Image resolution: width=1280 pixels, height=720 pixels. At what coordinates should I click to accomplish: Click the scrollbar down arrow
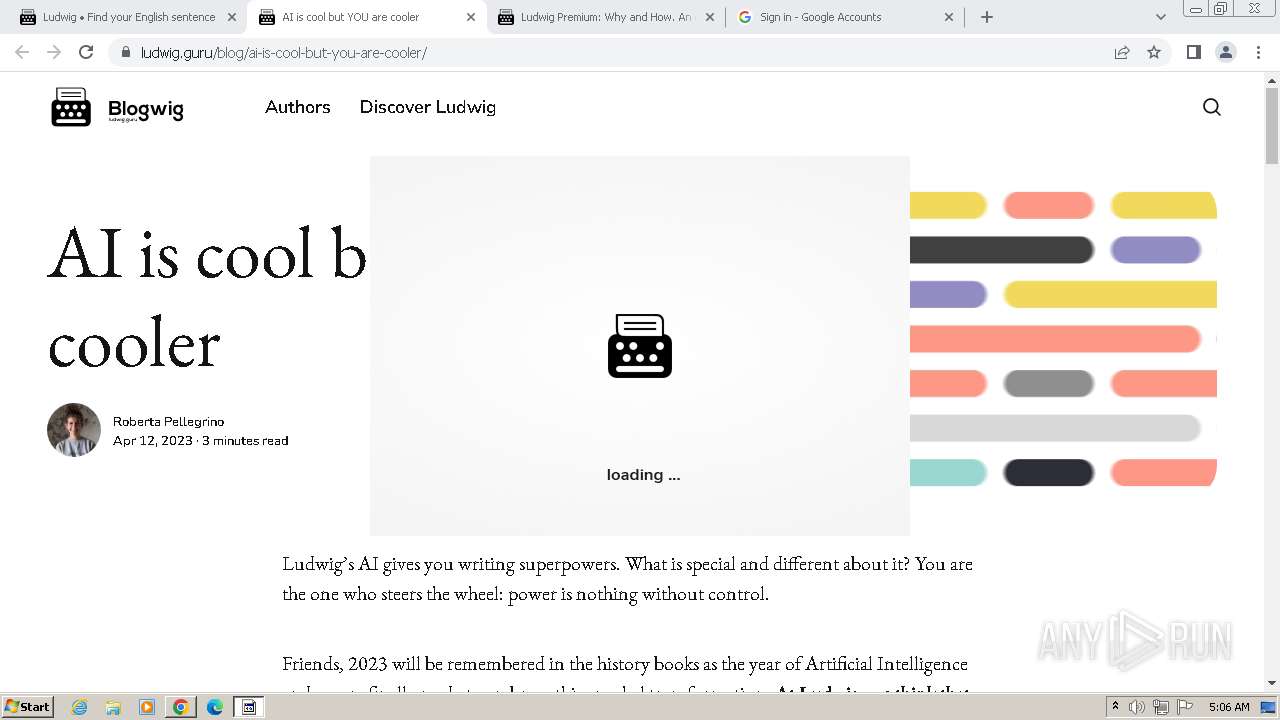pyautogui.click(x=1272, y=683)
